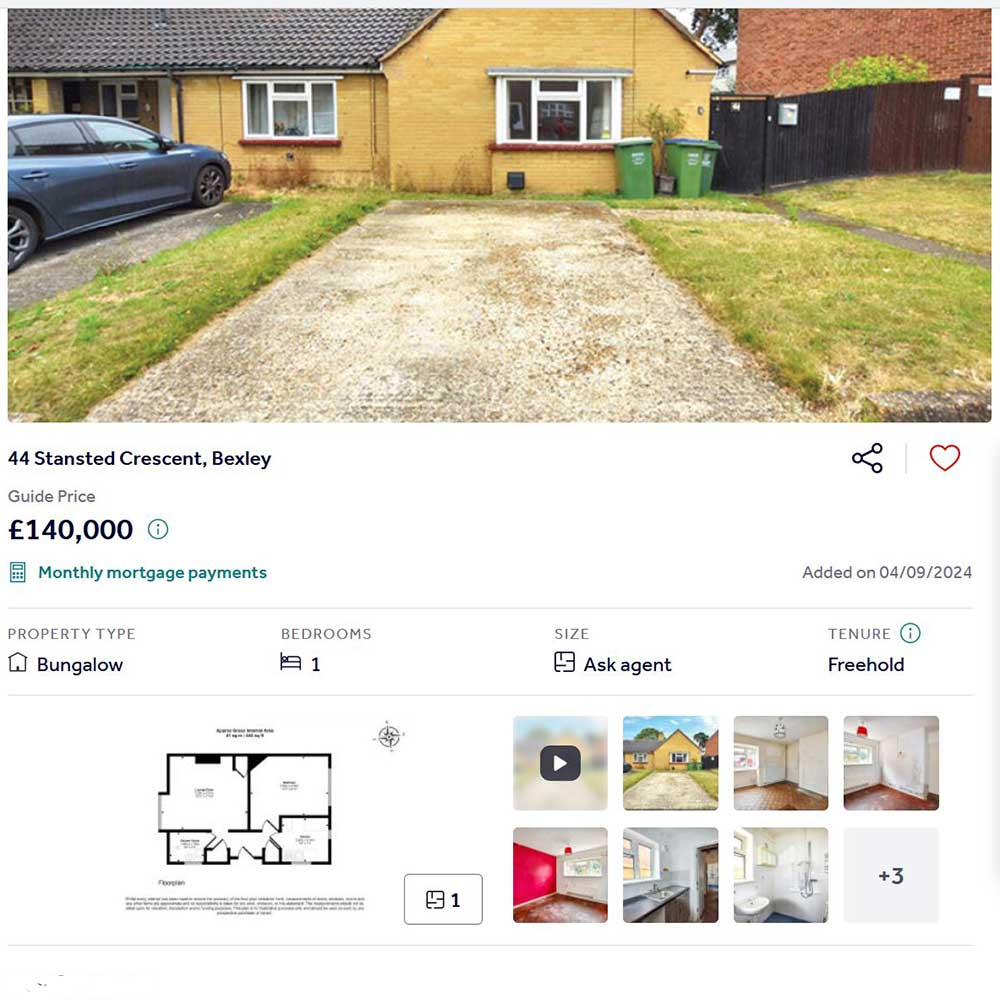Click the tenure information icon
The height and width of the screenshot is (1000, 1000).
point(910,633)
